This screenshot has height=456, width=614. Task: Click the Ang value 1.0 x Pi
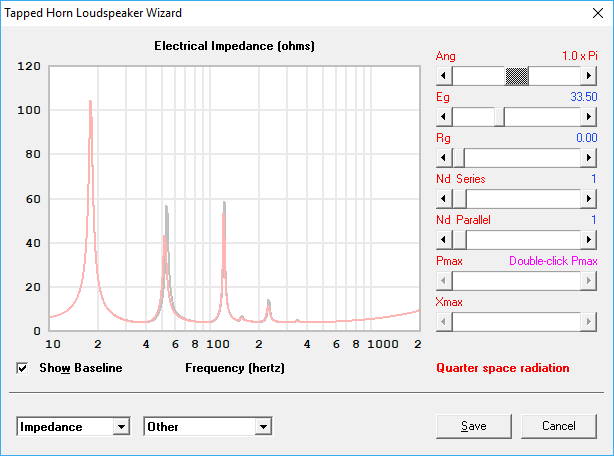580,56
